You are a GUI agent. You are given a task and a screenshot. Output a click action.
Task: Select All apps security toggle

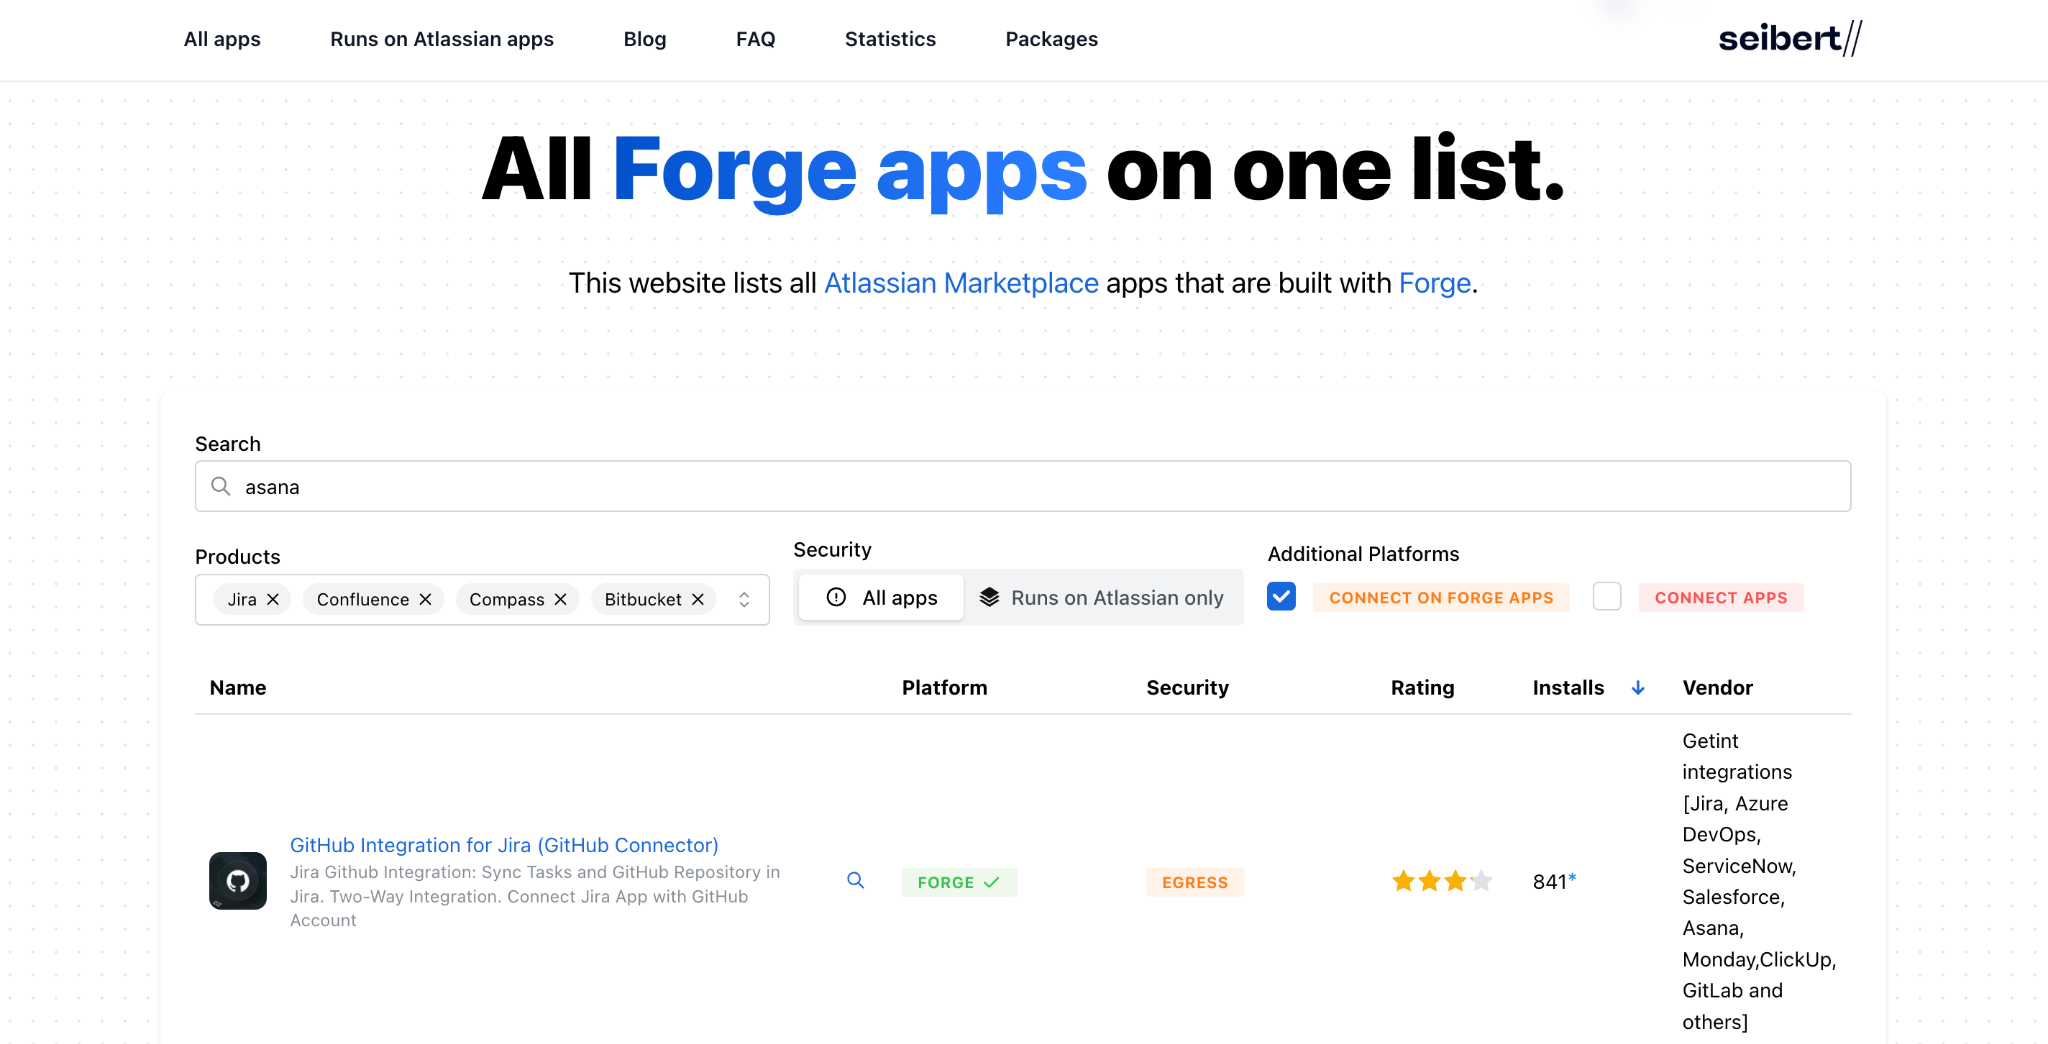pyautogui.click(x=881, y=597)
